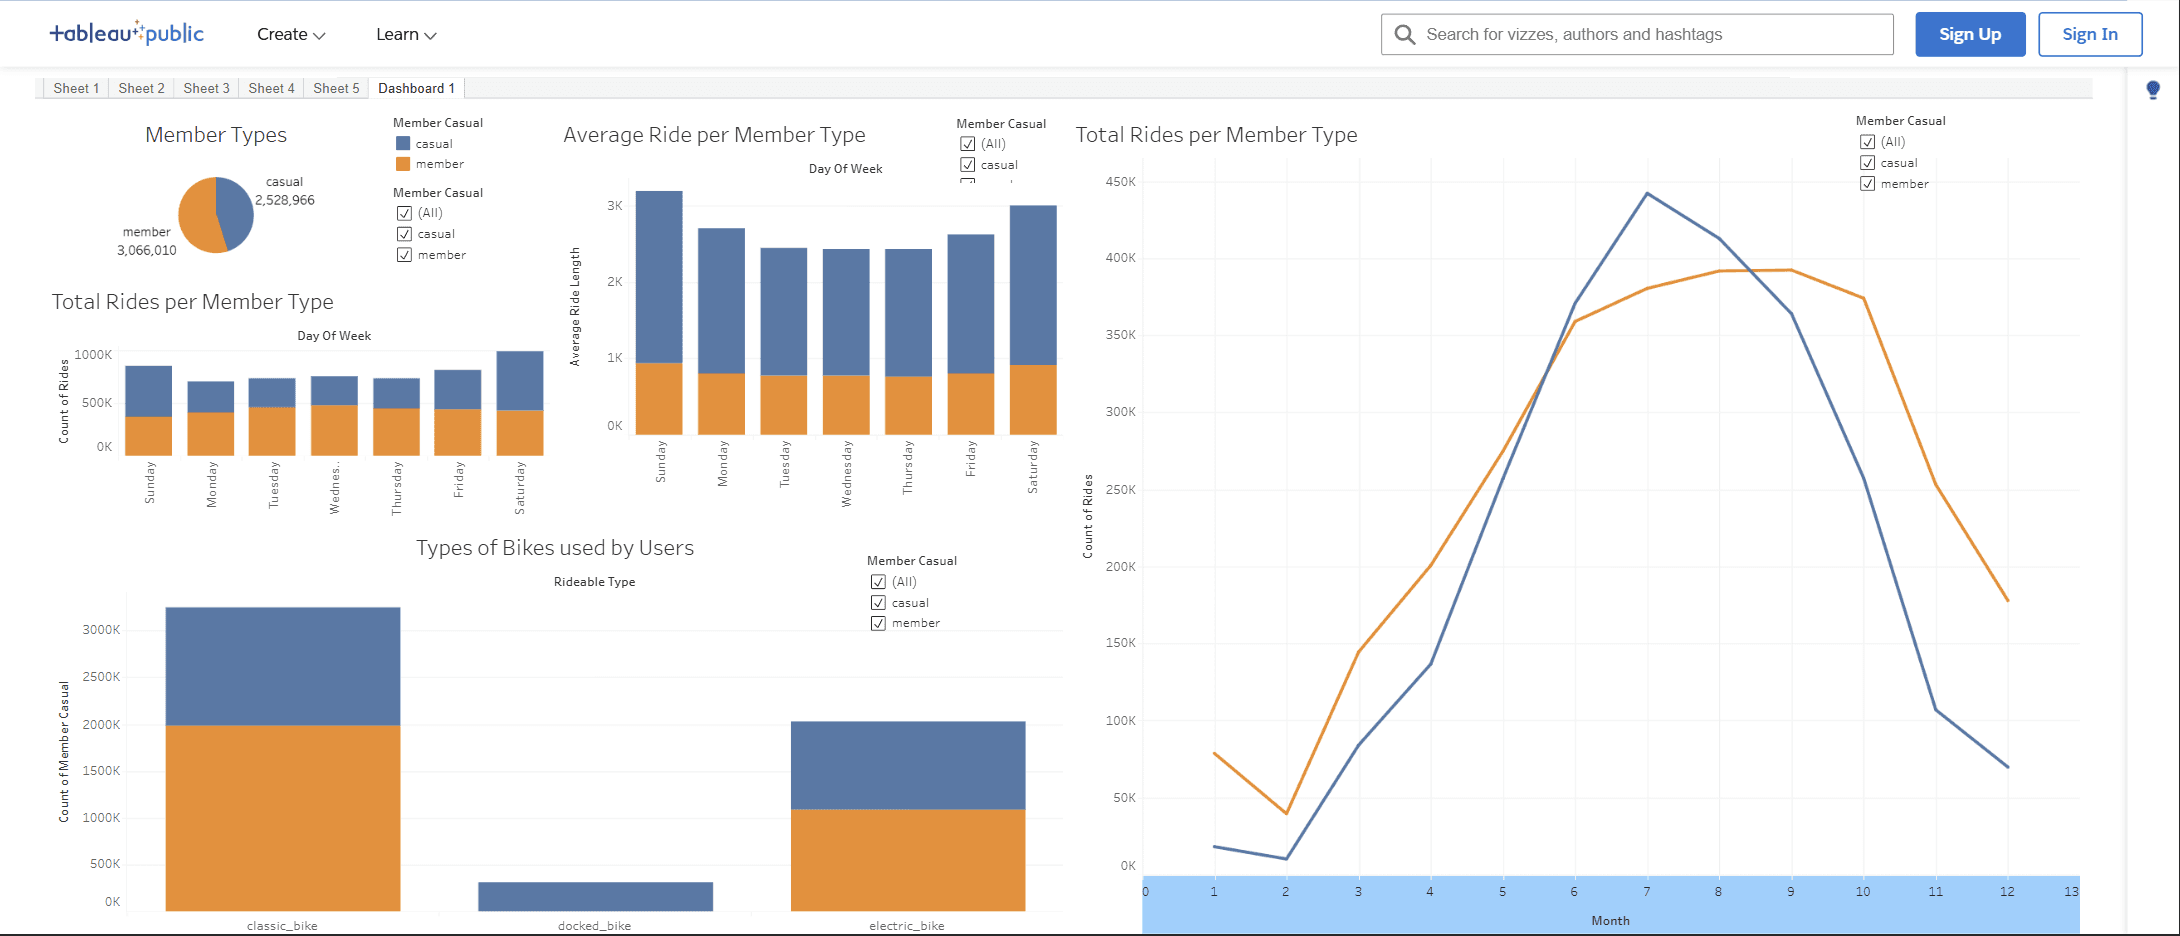Switch to the Sheet 3 tab

point(206,88)
